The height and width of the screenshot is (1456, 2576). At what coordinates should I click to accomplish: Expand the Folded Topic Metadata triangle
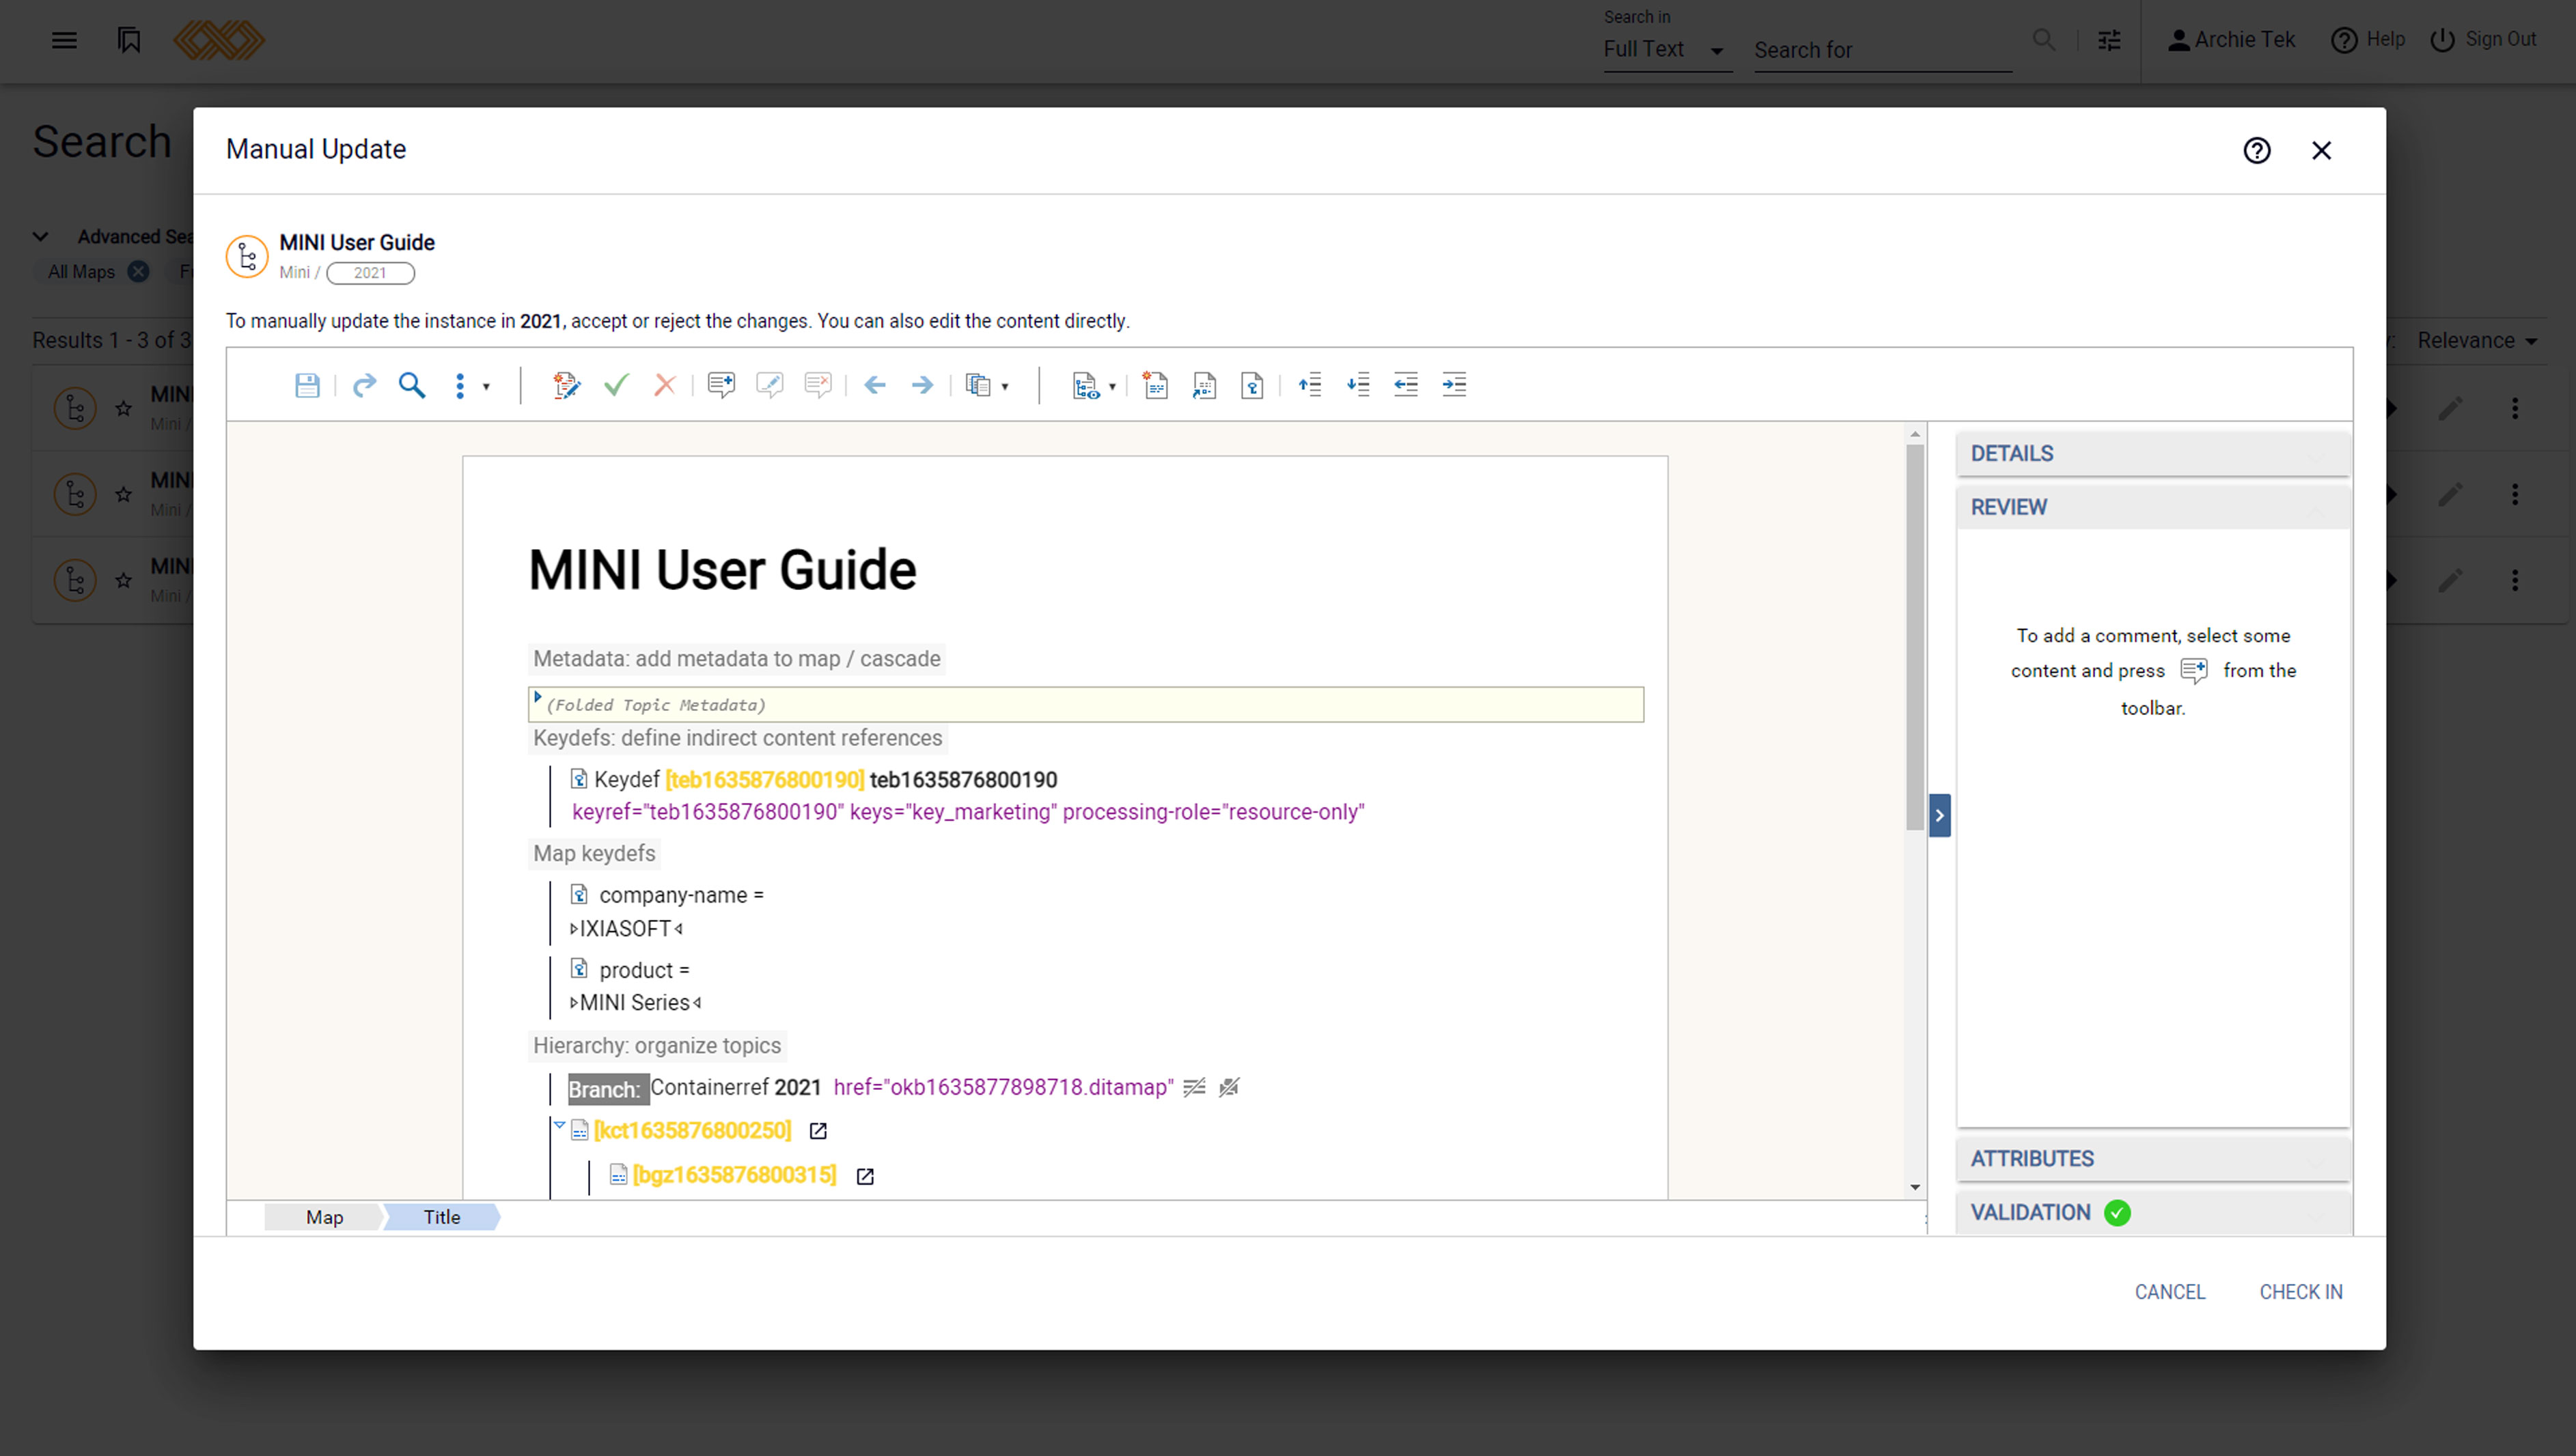point(538,697)
